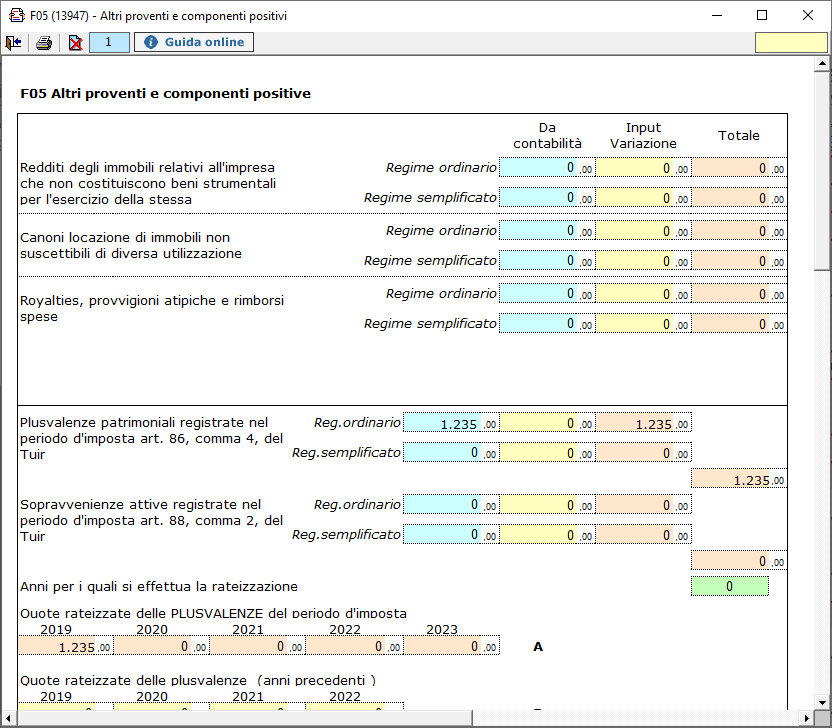Open the Guida online help button

pyautogui.click(x=194, y=42)
